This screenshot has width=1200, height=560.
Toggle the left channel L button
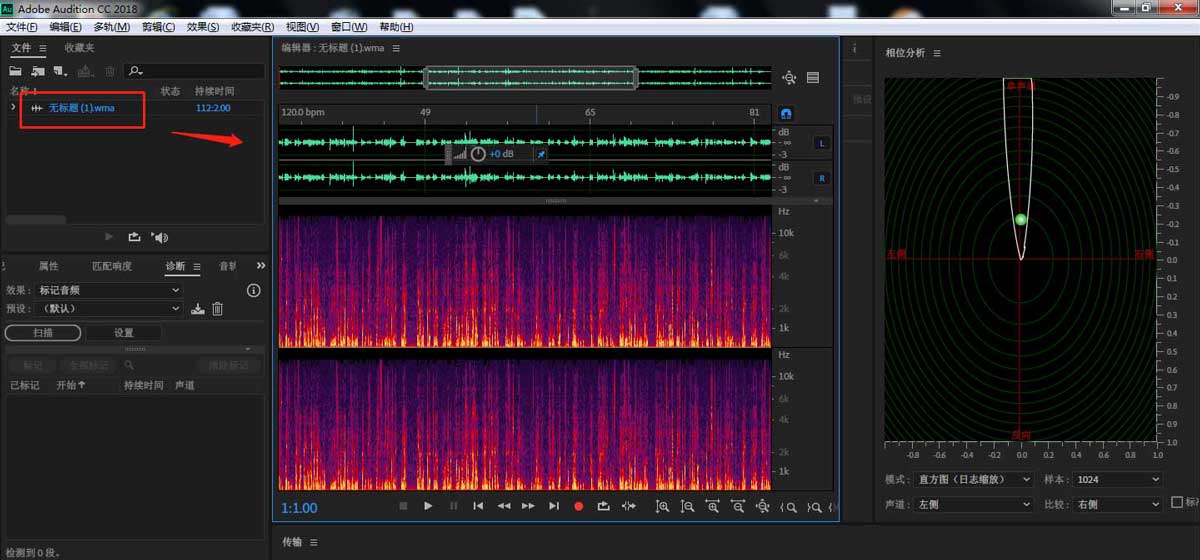point(822,143)
